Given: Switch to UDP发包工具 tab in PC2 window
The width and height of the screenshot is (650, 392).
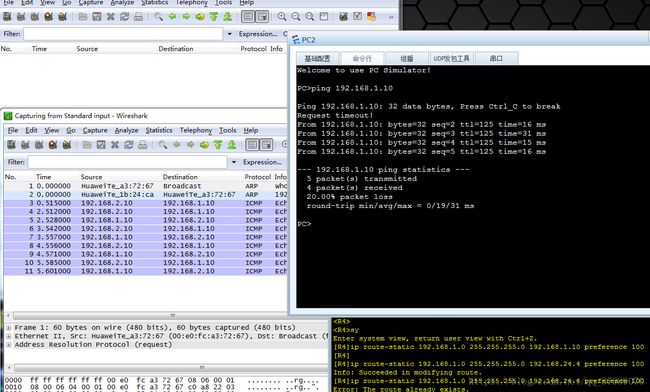Looking at the screenshot, I should tap(451, 58).
